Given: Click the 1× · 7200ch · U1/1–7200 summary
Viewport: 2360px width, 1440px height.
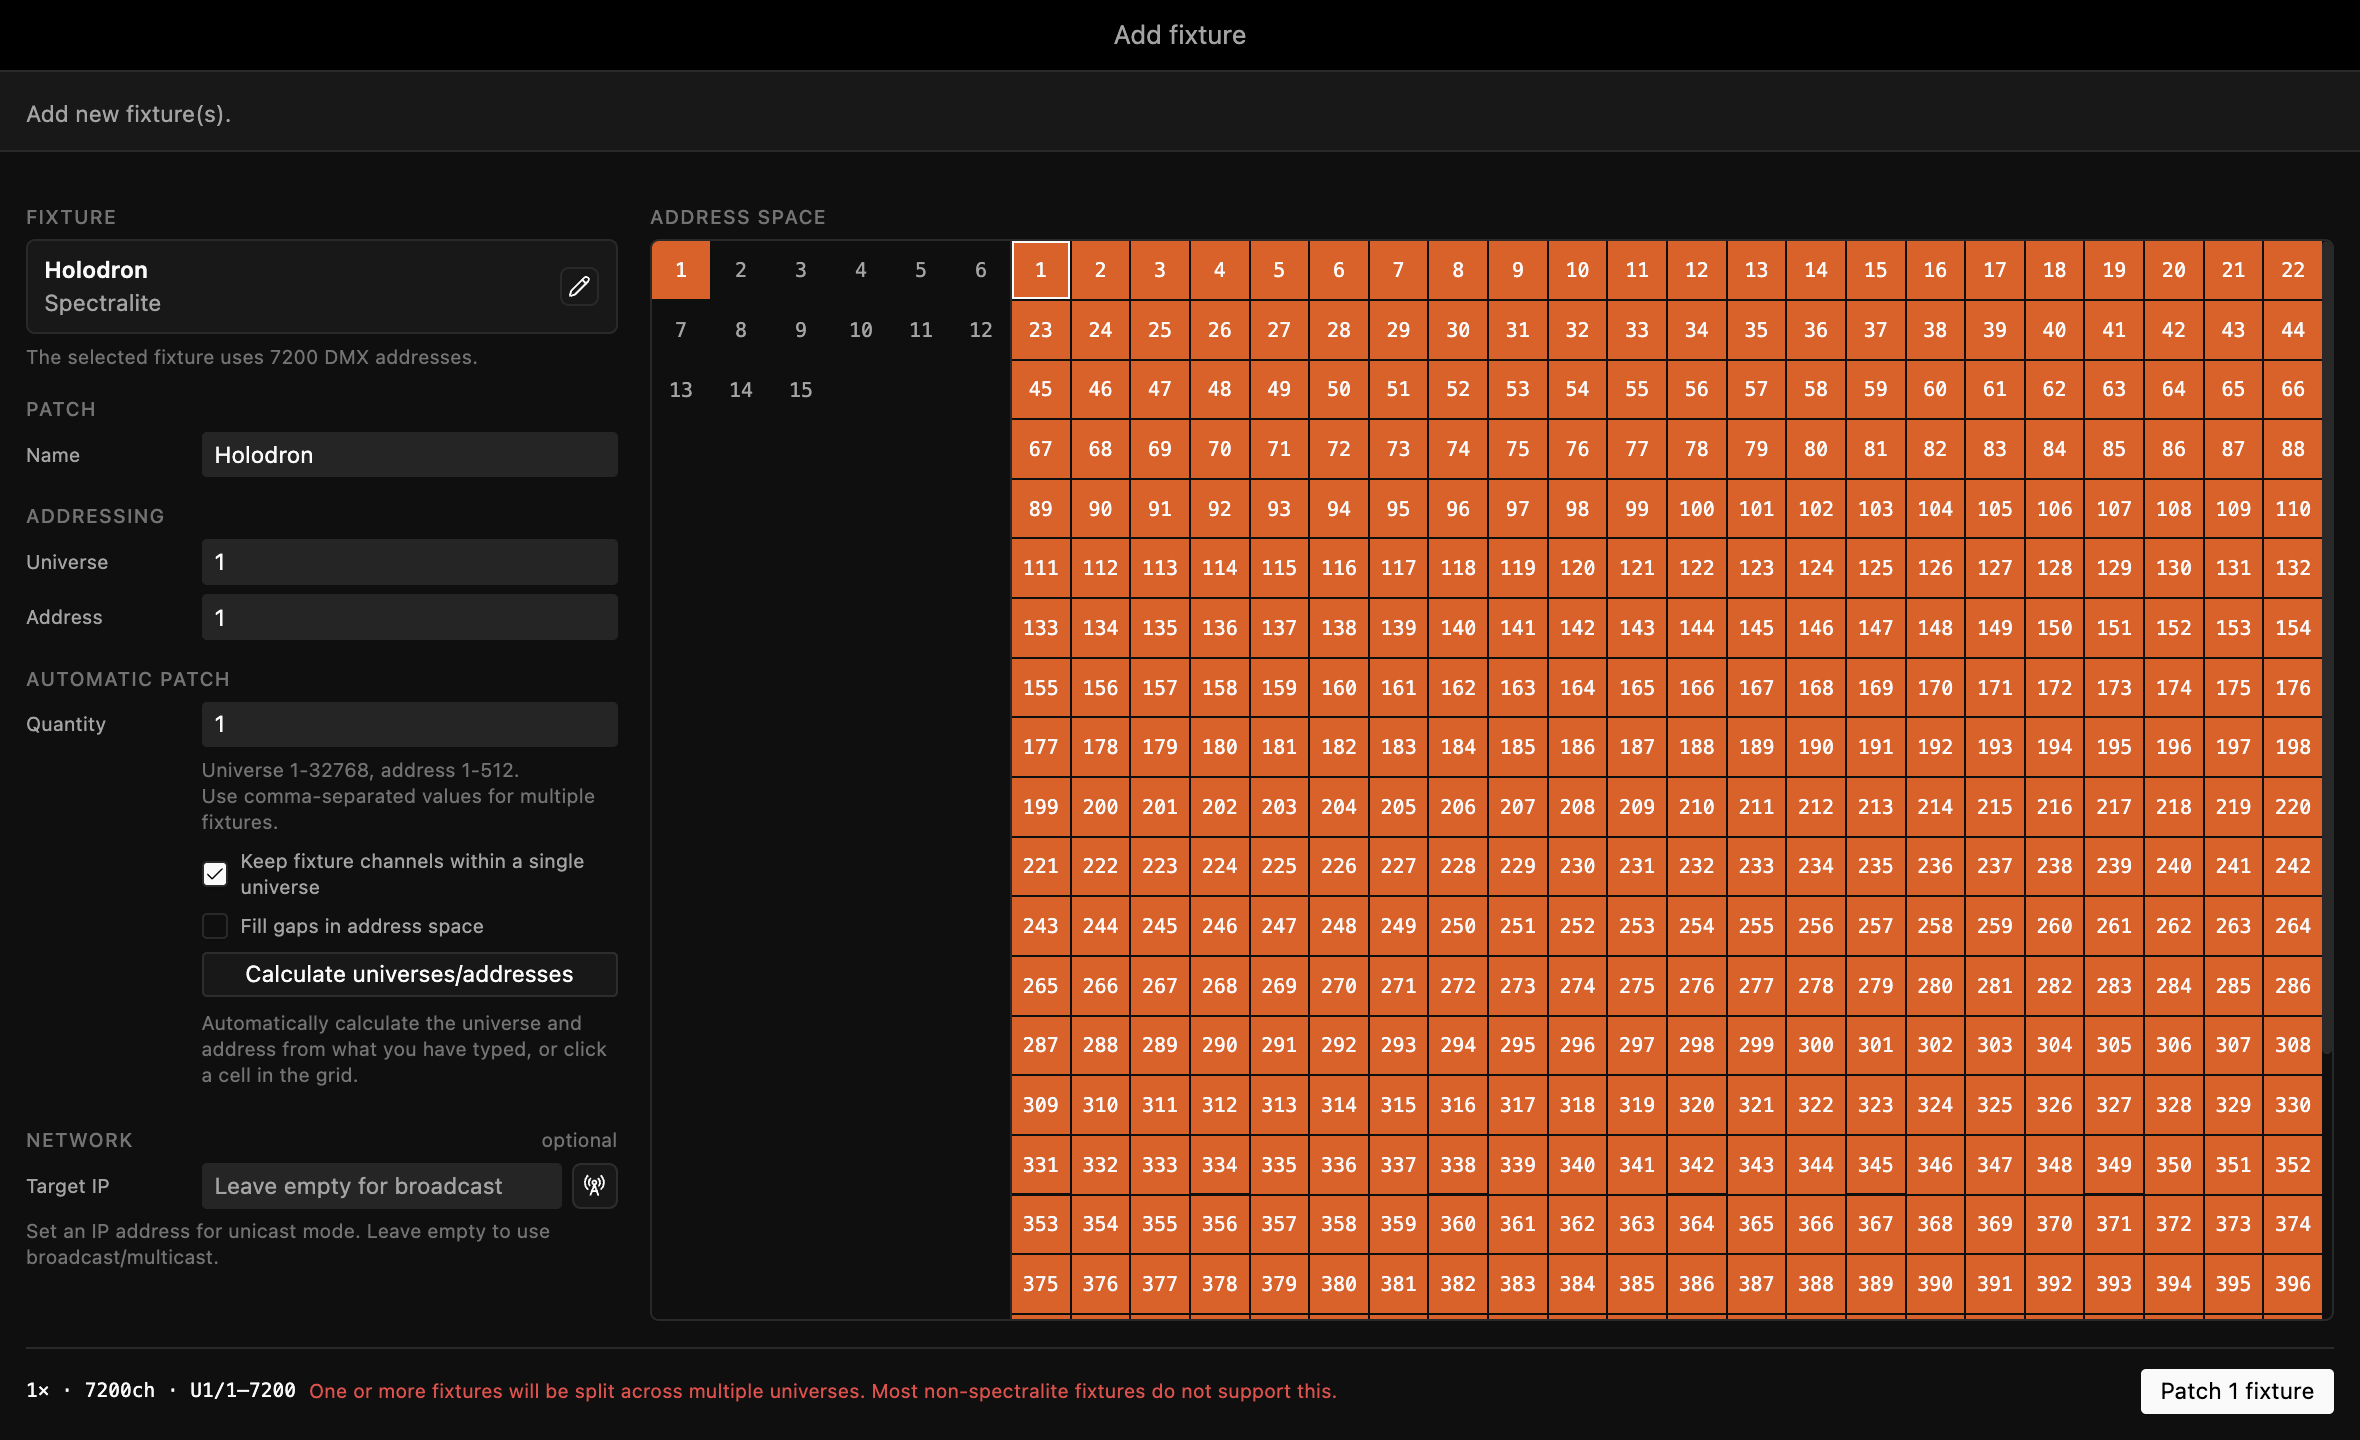Looking at the screenshot, I should coord(161,1391).
